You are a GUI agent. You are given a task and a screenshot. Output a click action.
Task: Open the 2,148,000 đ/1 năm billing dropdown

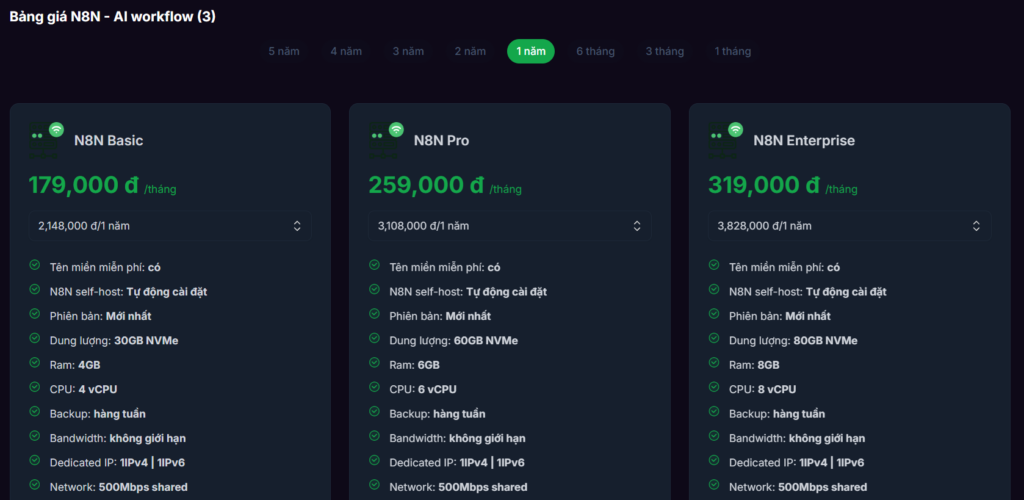click(170, 226)
